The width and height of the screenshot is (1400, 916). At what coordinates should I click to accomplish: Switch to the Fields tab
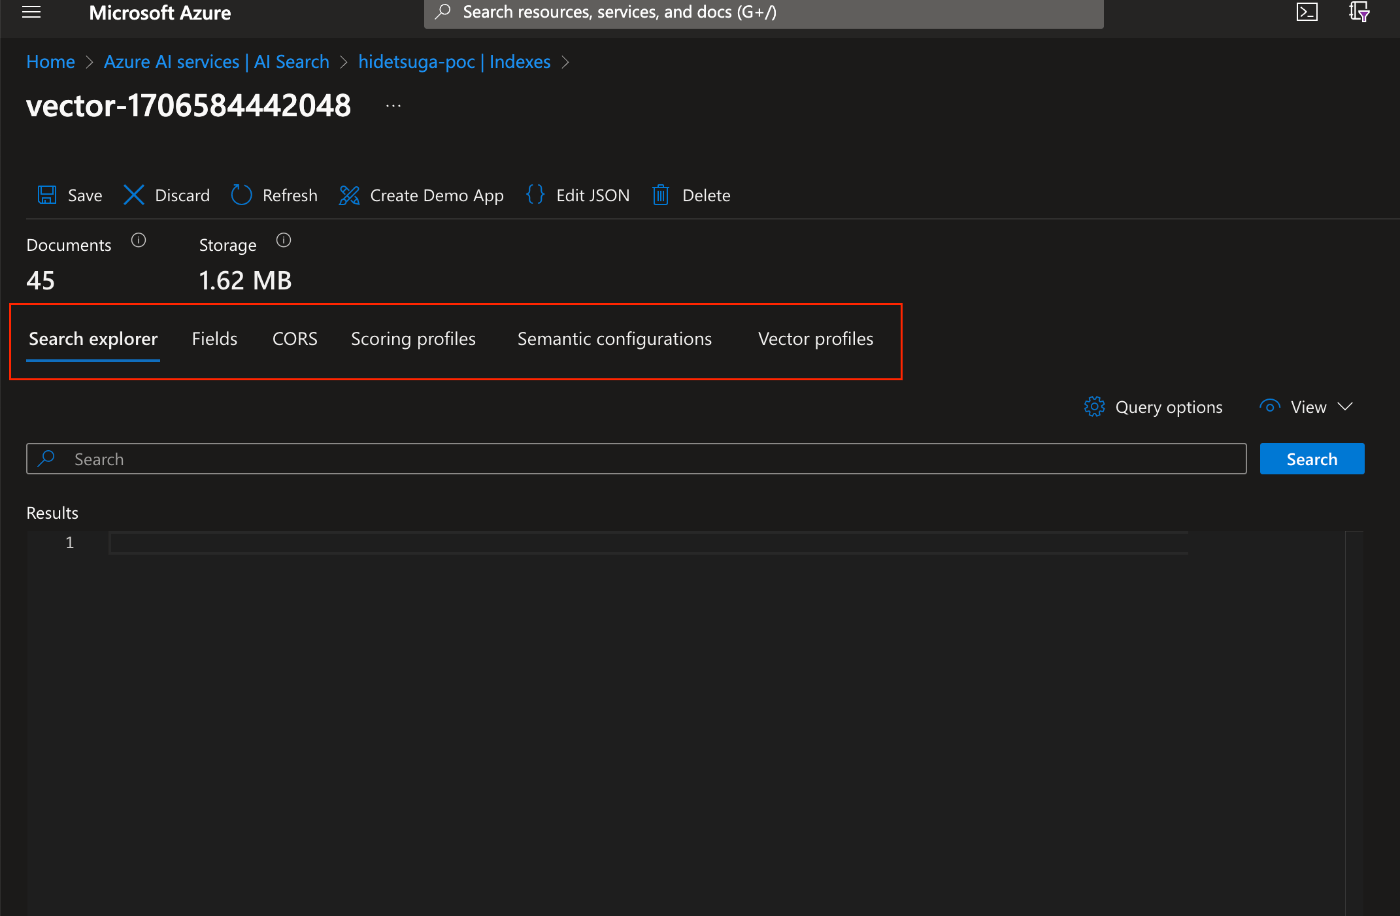click(215, 339)
